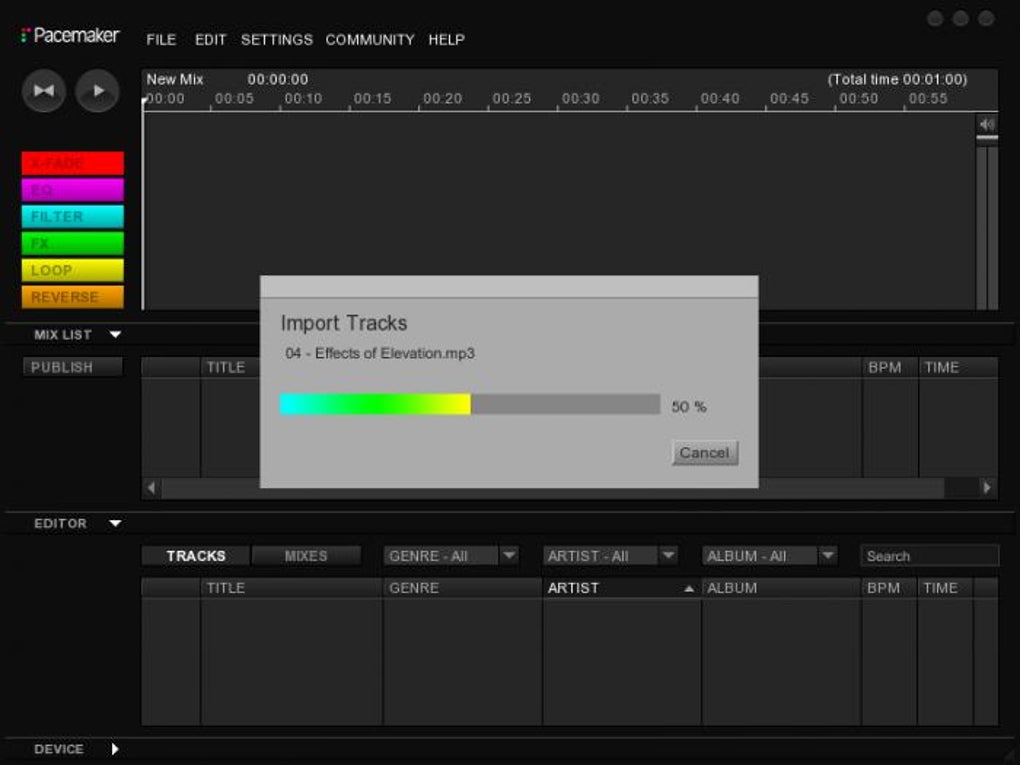Collapse the MIX LIST section
Viewport: 1020px width, 765px height.
(115, 334)
